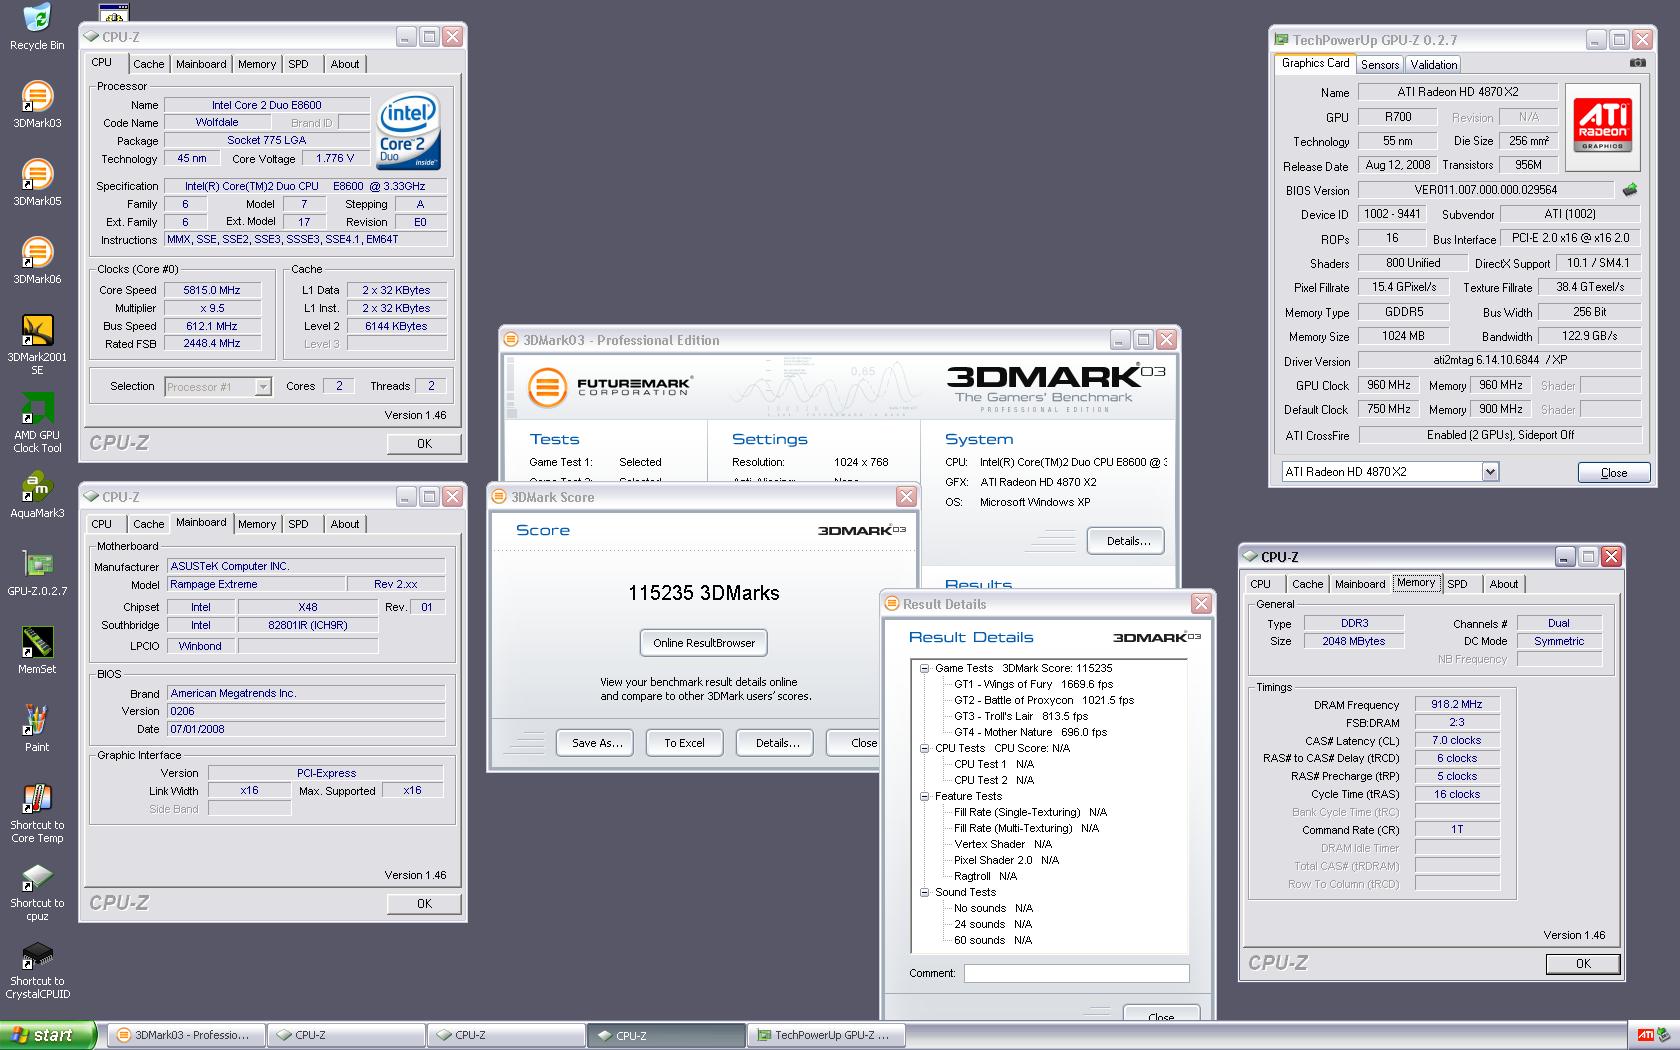This screenshot has width=1680, height=1050.
Task: Launch the 3DMark05 desktop shortcut
Action: 37,182
